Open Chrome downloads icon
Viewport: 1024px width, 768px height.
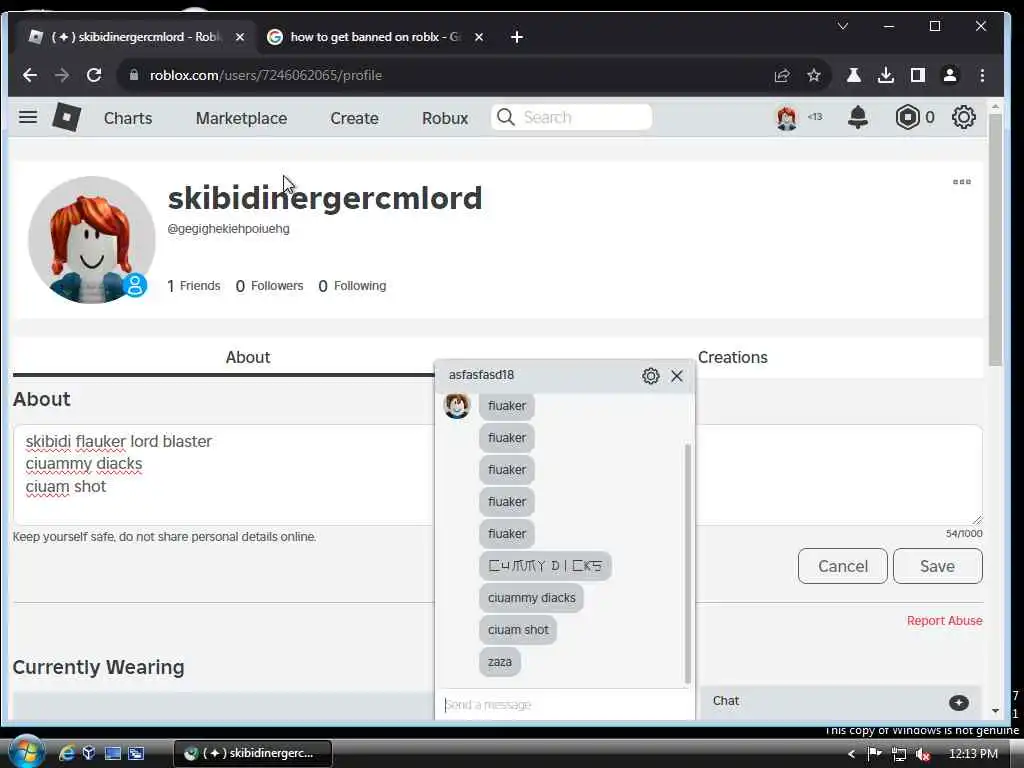[886, 75]
